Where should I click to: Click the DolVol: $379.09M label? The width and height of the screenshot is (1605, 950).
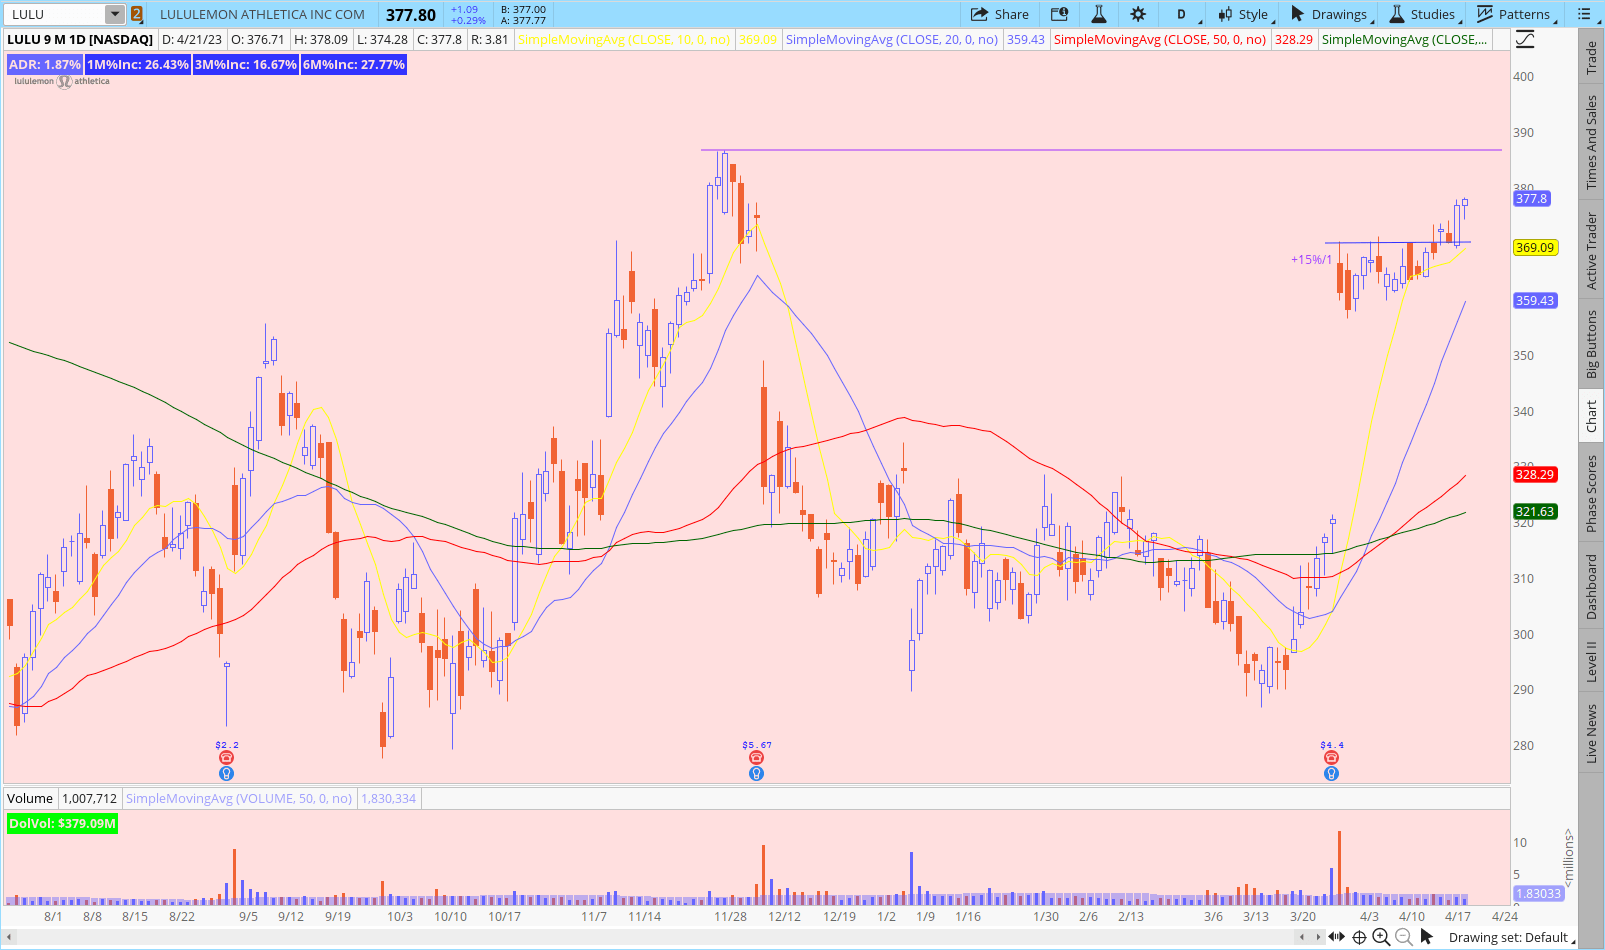click(x=63, y=823)
